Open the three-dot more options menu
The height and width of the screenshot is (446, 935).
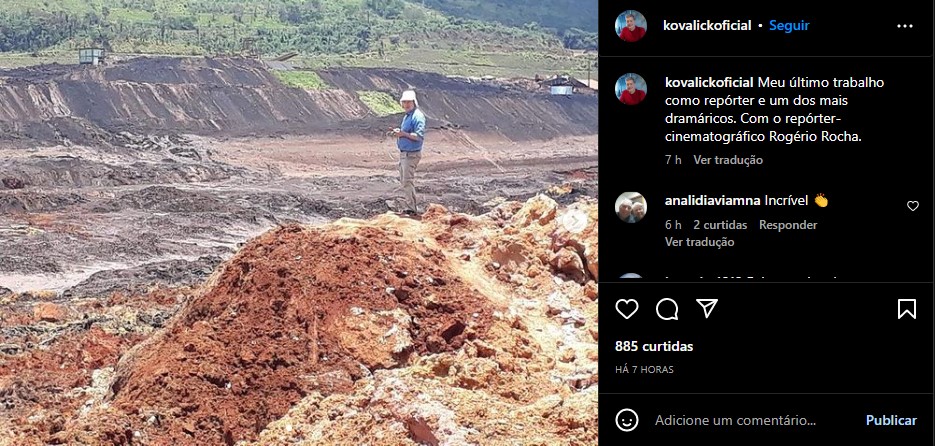pyautogui.click(x=905, y=26)
